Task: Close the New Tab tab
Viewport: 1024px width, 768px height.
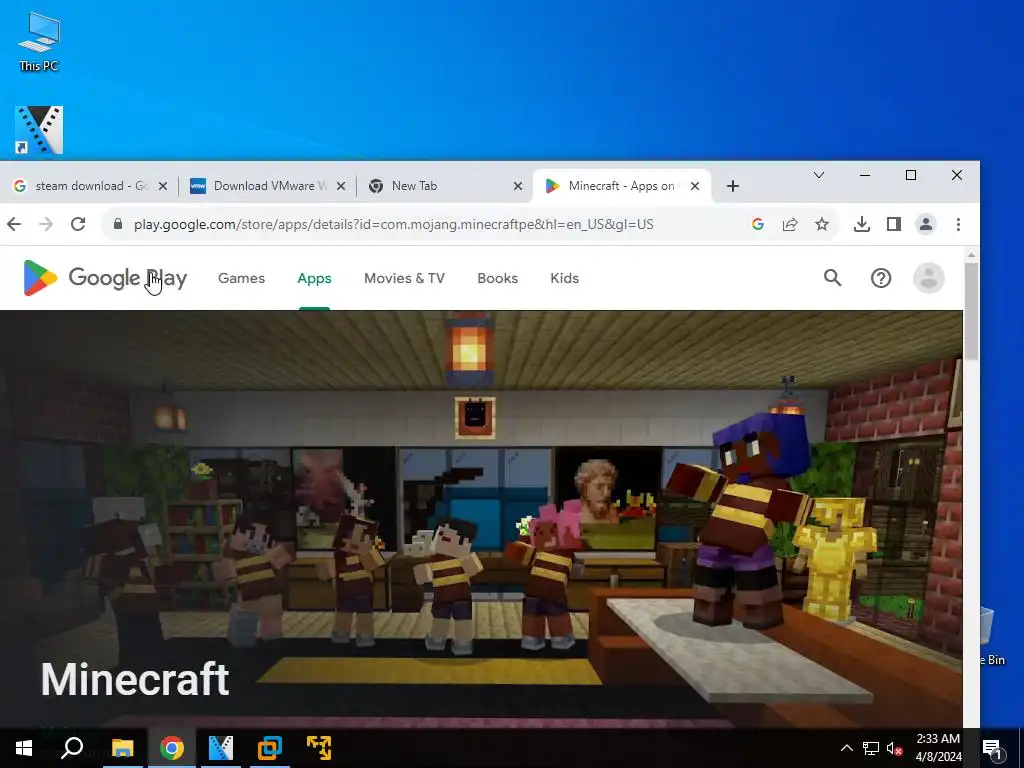Action: point(517,186)
